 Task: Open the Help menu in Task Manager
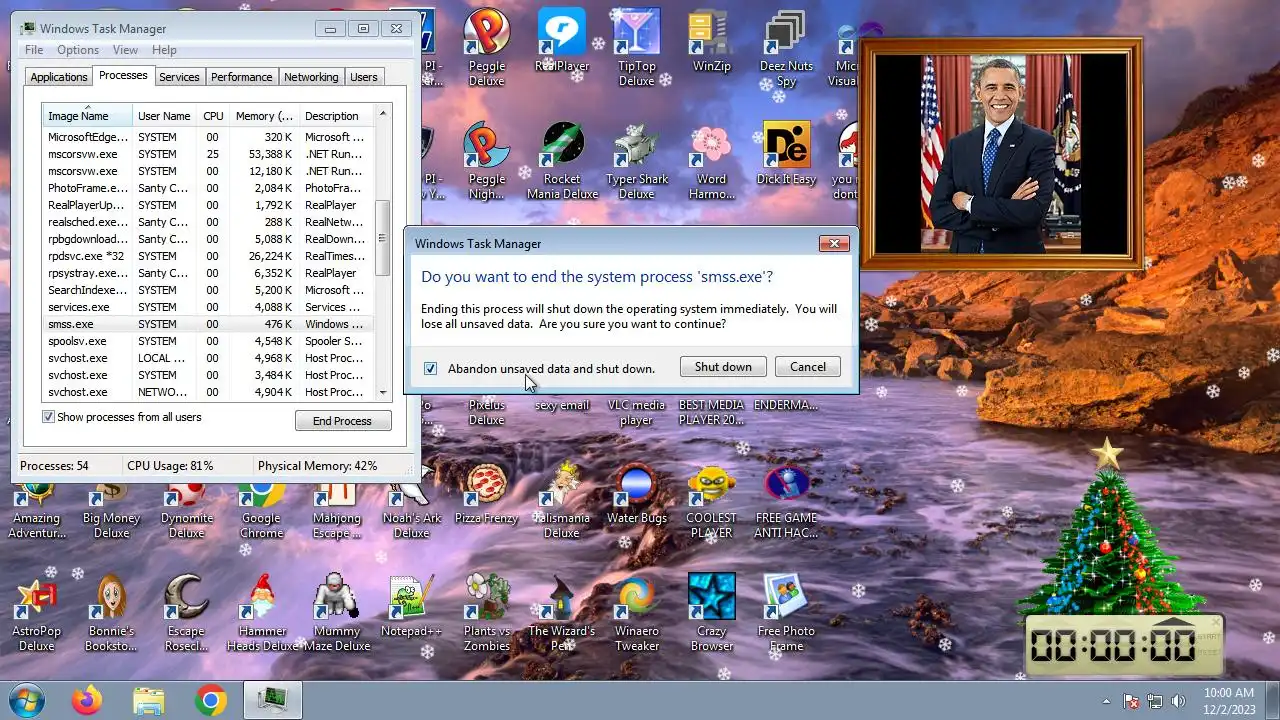164,50
